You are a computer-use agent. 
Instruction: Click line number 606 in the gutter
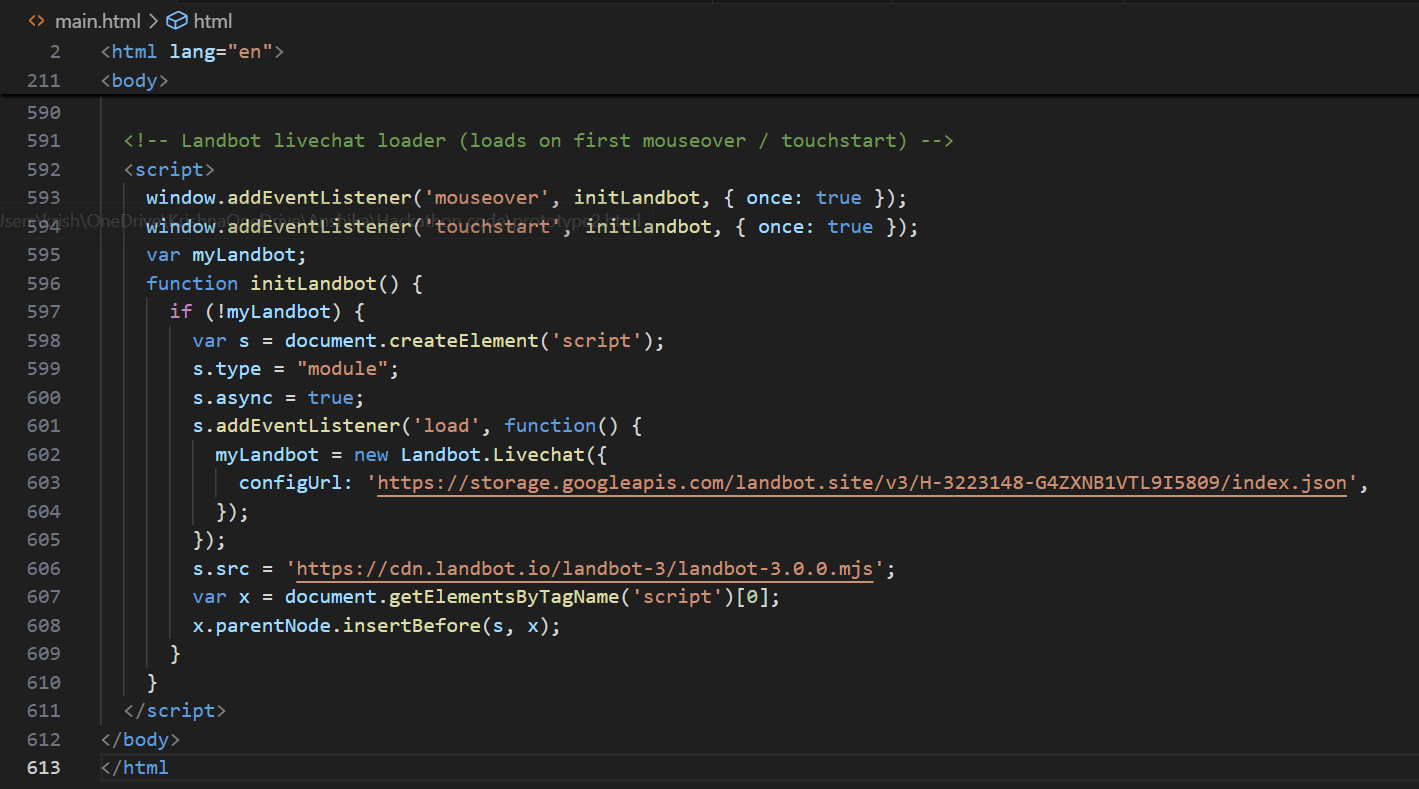pos(44,569)
